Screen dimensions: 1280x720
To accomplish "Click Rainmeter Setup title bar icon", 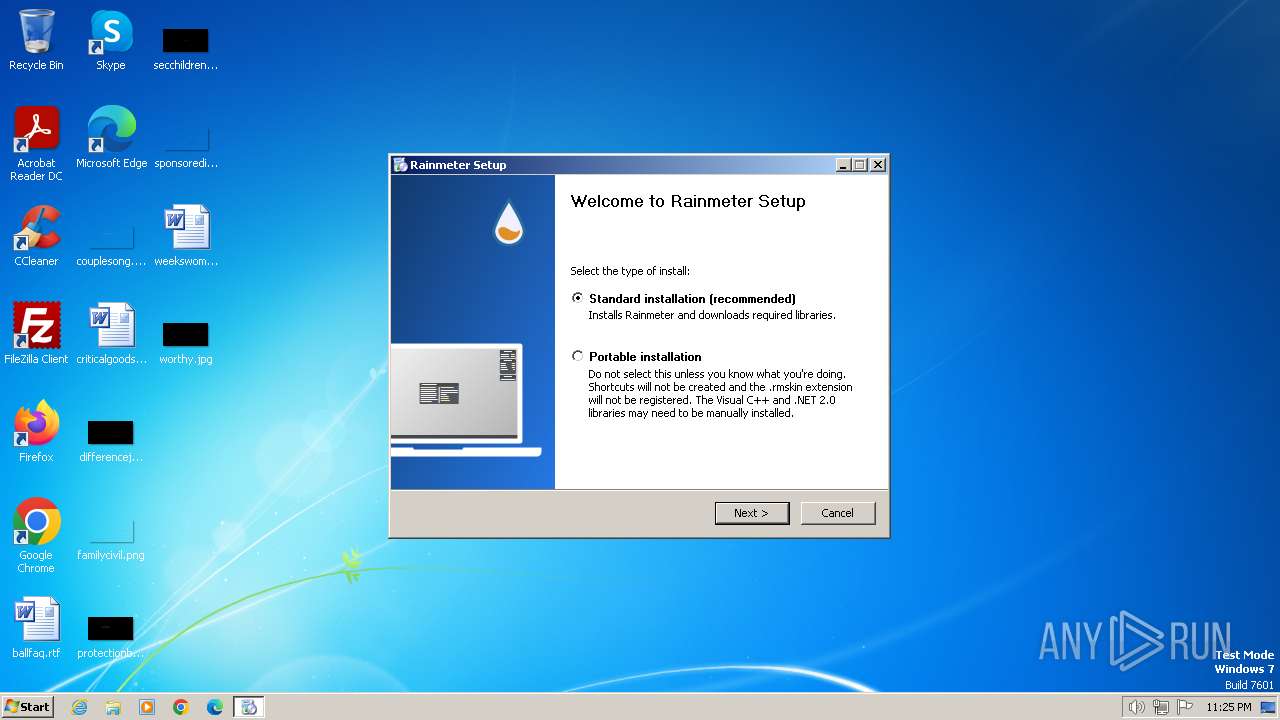I will (x=400, y=165).
